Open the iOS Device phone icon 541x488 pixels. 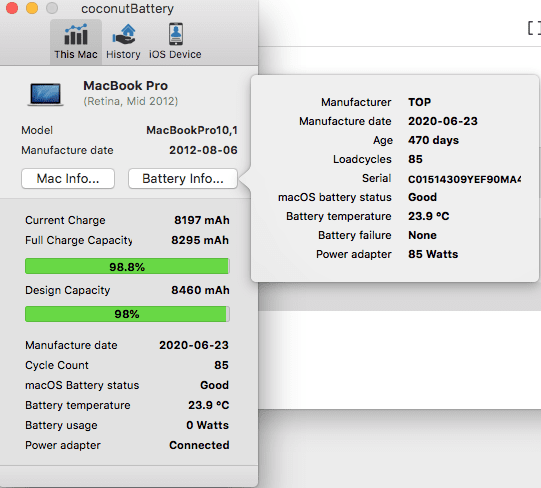tap(176, 34)
